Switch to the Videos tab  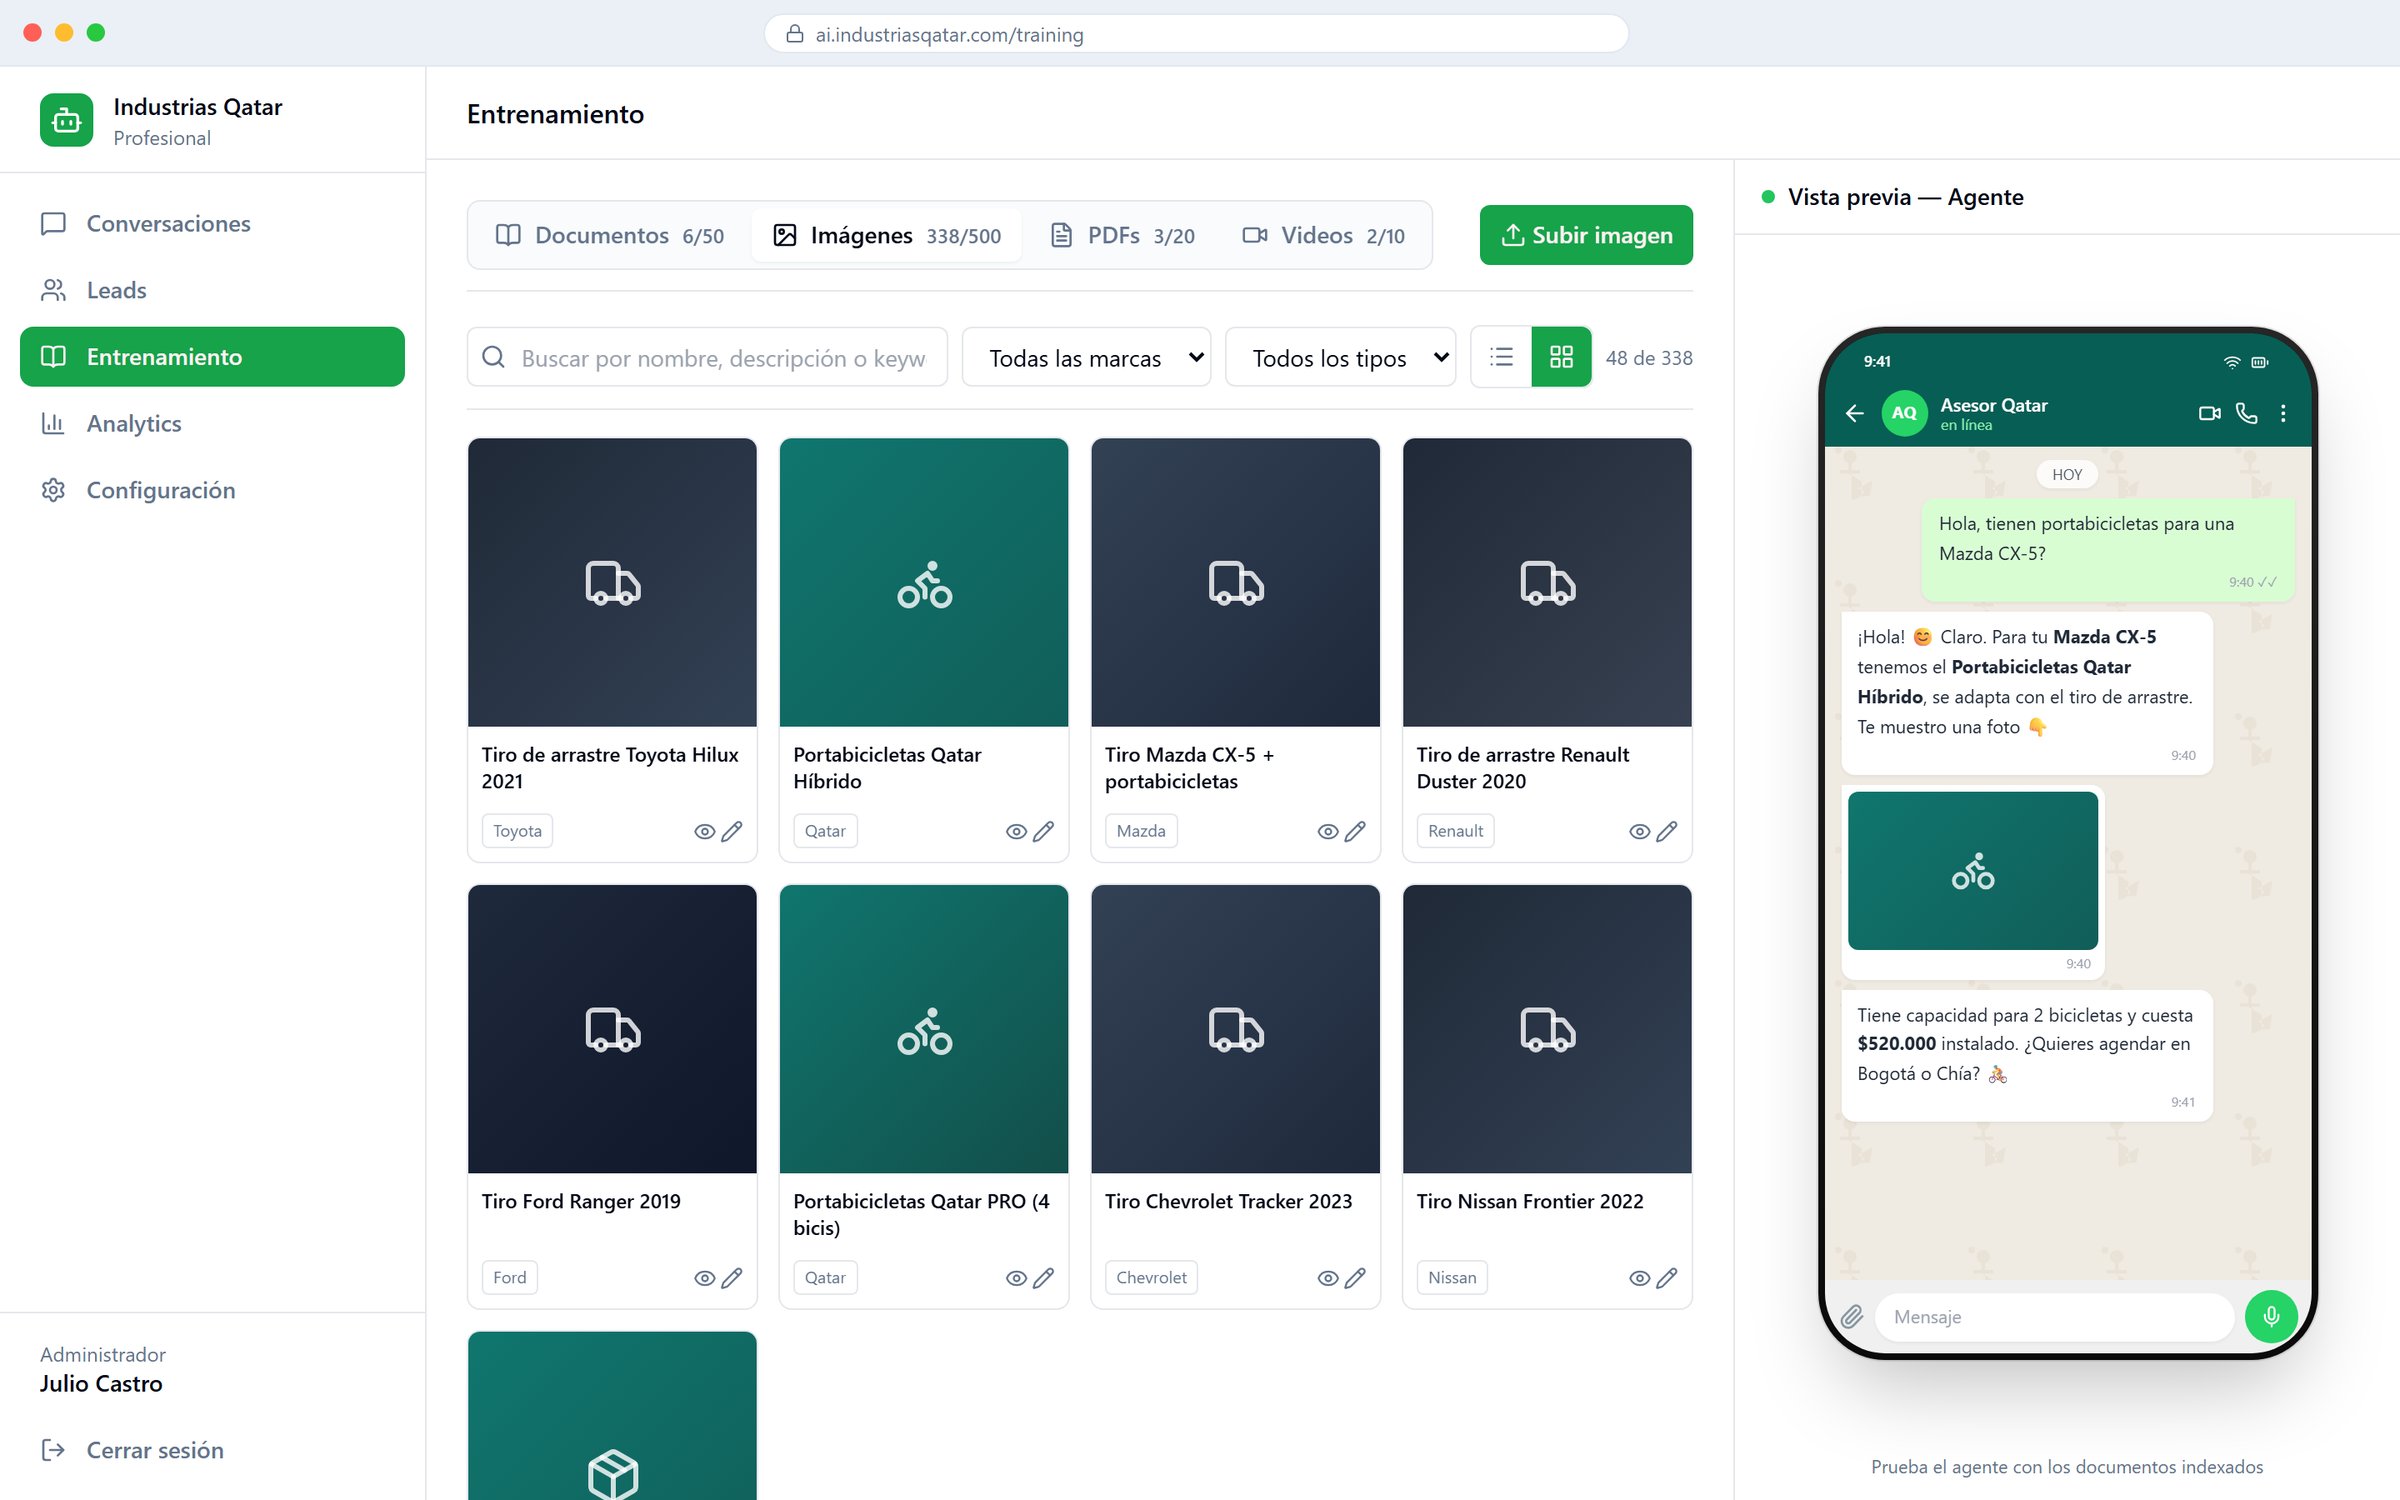[x=1323, y=235]
